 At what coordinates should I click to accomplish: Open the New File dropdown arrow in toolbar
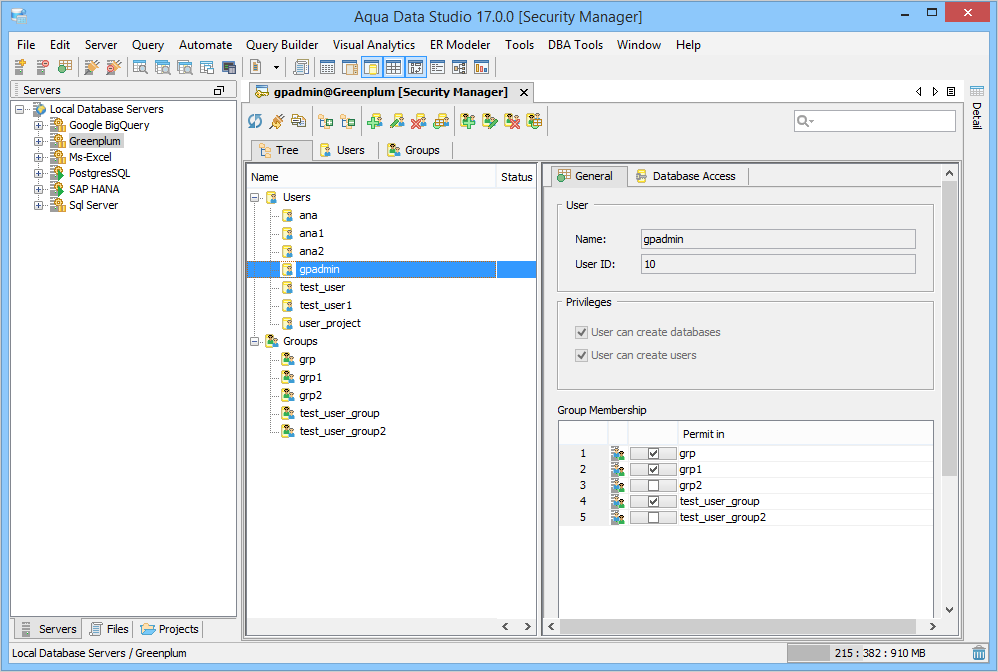pos(276,67)
